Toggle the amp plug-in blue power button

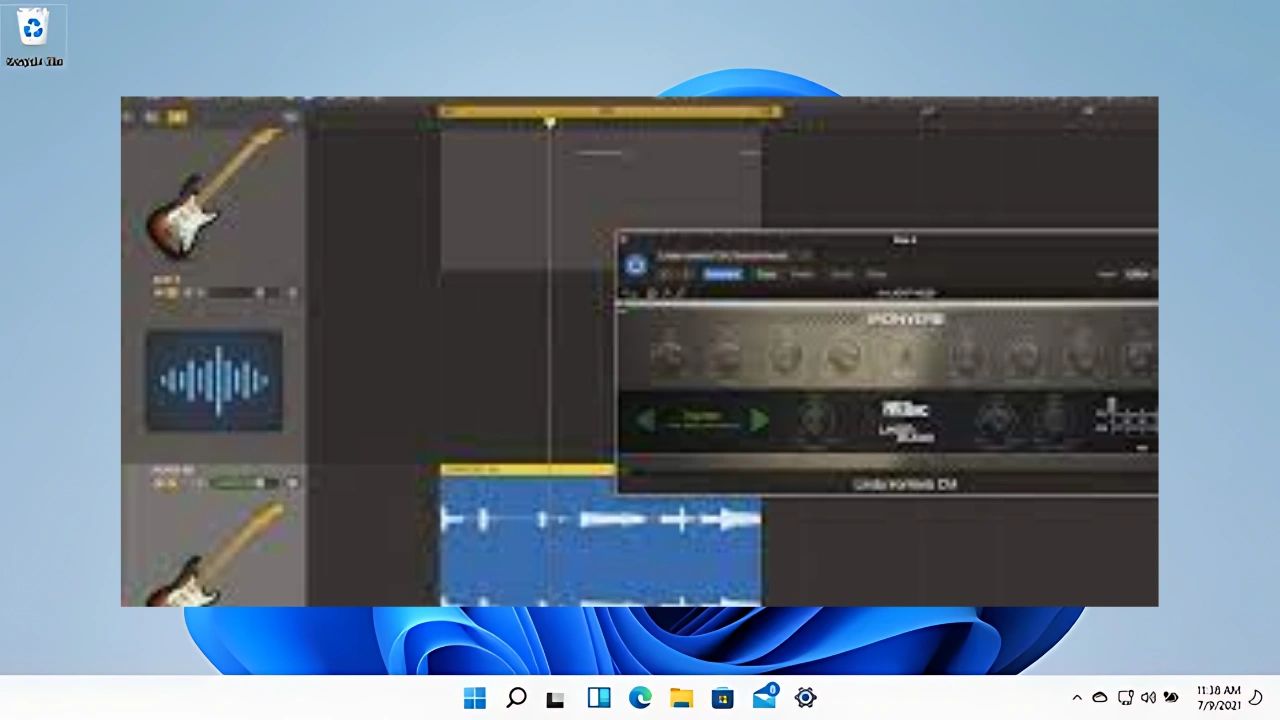click(x=636, y=265)
